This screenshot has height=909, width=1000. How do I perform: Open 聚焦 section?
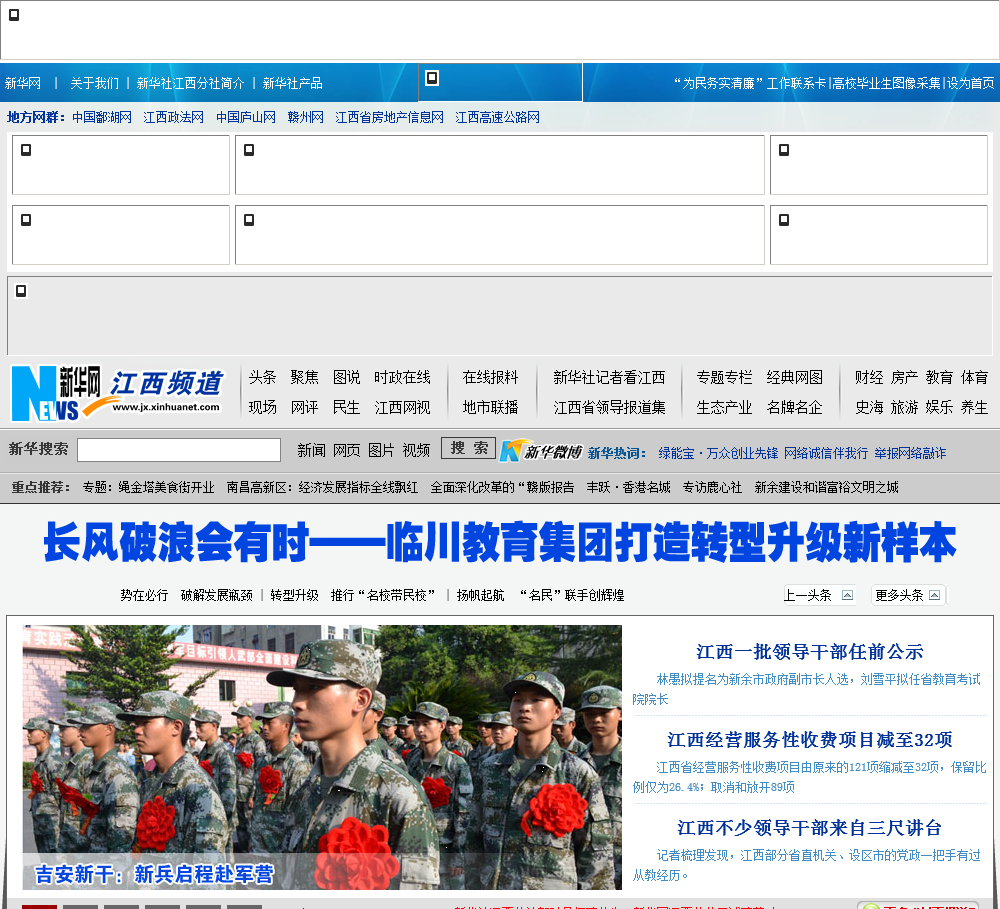click(304, 377)
